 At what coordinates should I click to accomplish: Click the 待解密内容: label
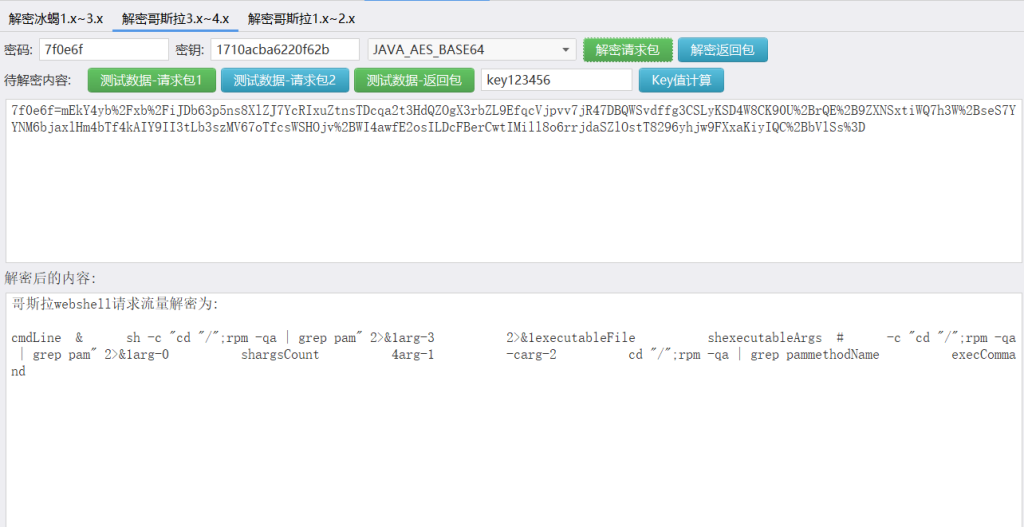coord(38,80)
